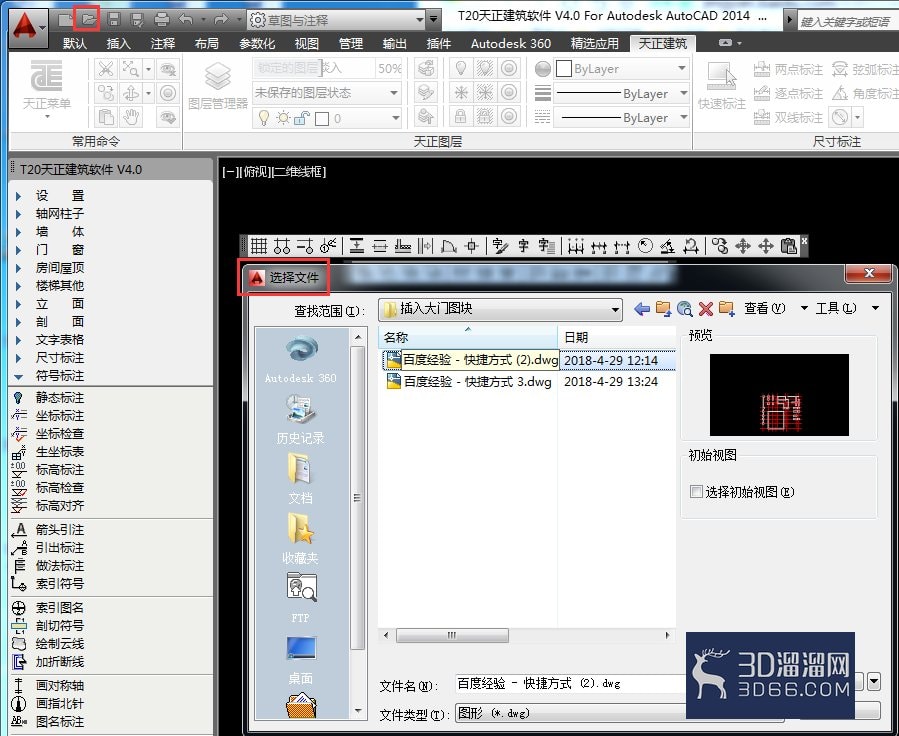The height and width of the screenshot is (736, 899).
Task: Select 箭头引注 tool
Action: (x=48, y=530)
